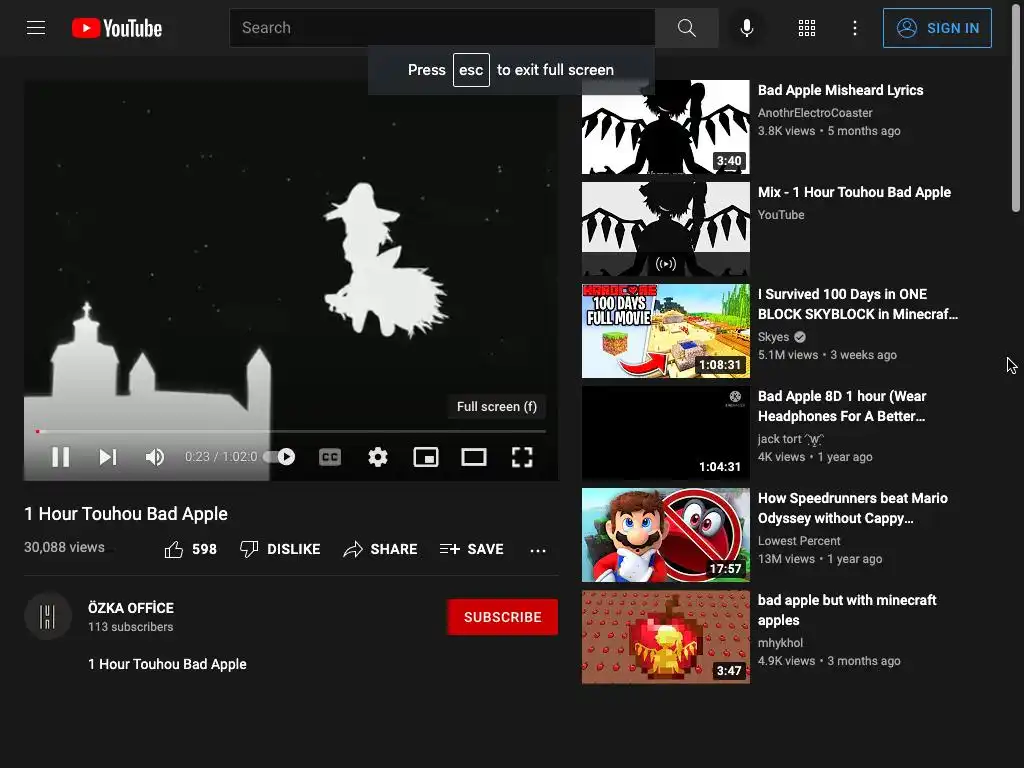Start voice search with microphone
Screen dimensions: 1024x768
point(746,28)
